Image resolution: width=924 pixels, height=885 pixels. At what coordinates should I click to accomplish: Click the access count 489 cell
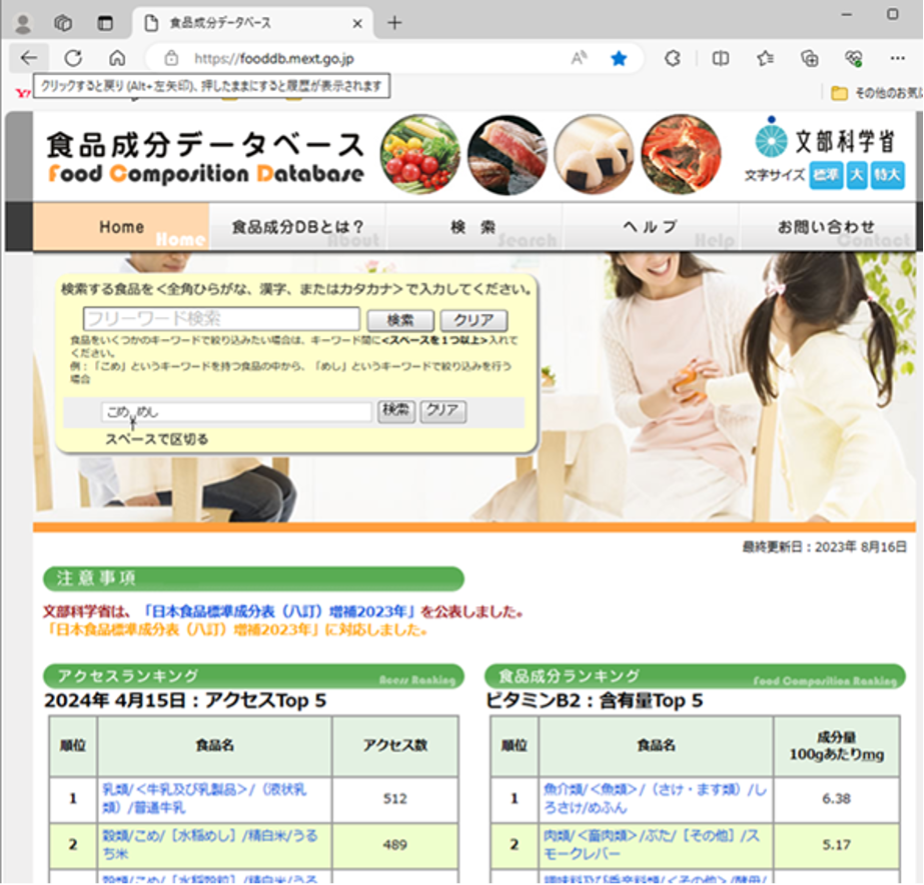pos(395,845)
